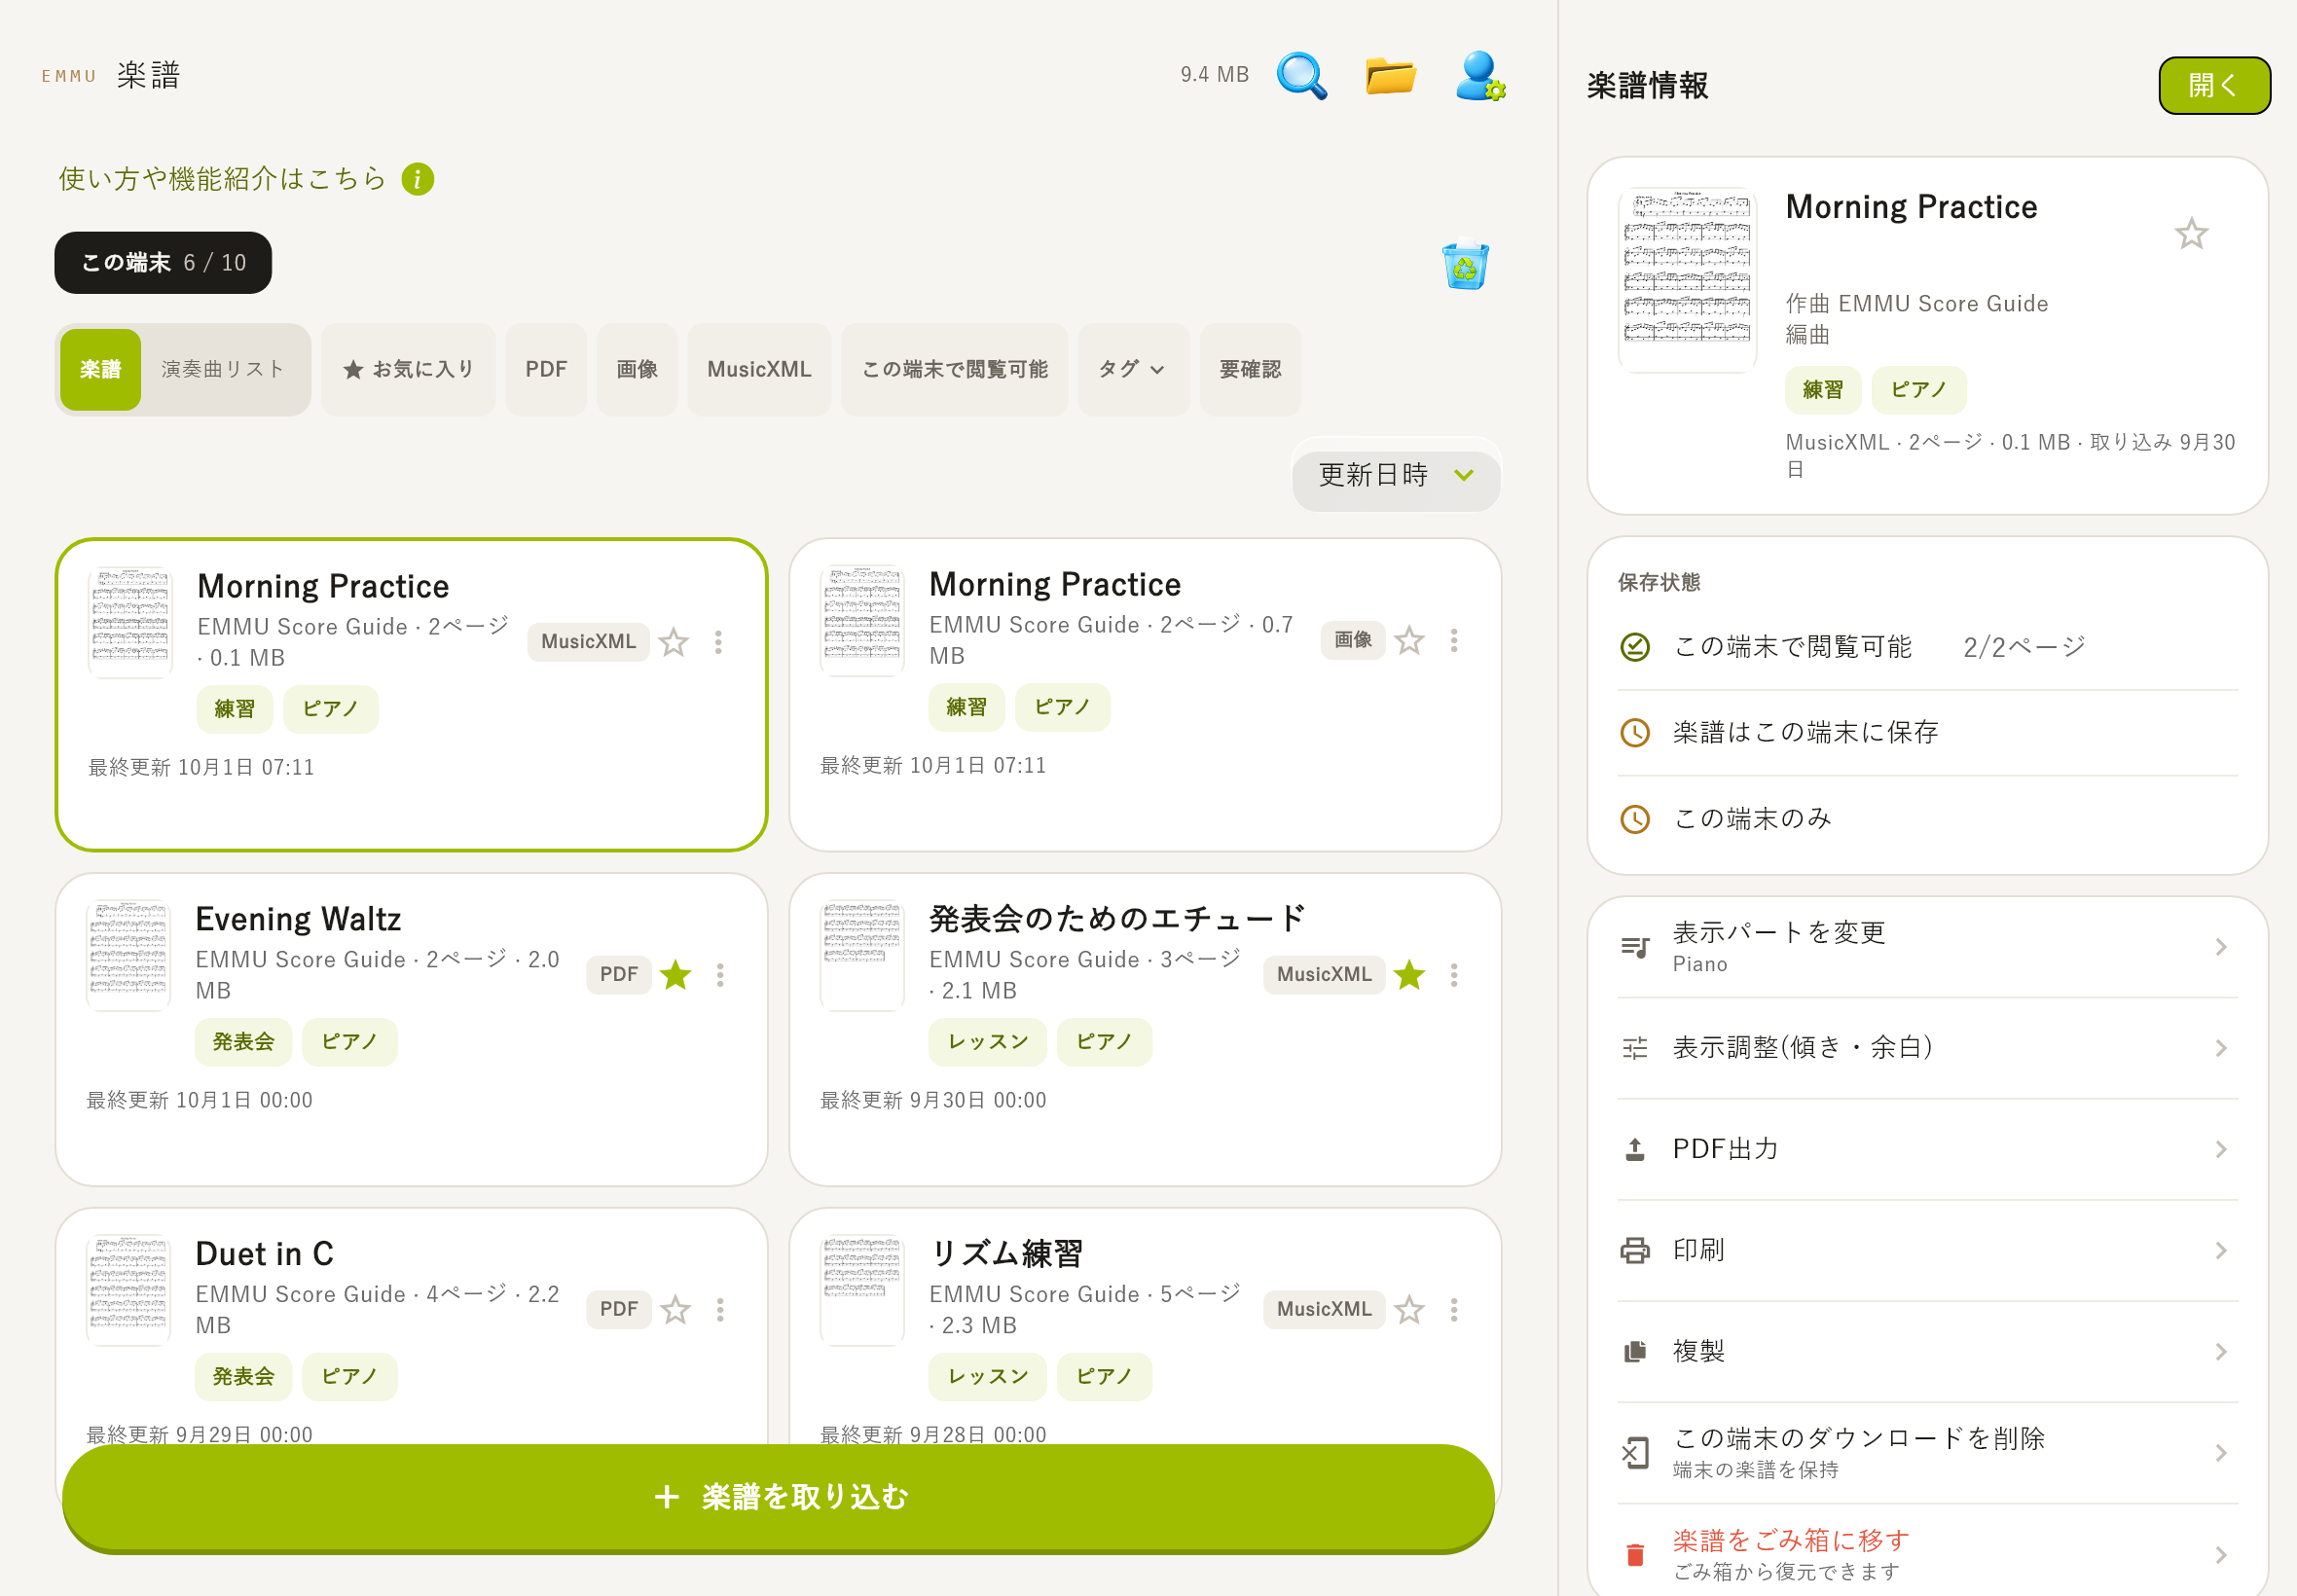Open the yellow folder icon
The image size is (2297, 1596).
click(x=1390, y=75)
